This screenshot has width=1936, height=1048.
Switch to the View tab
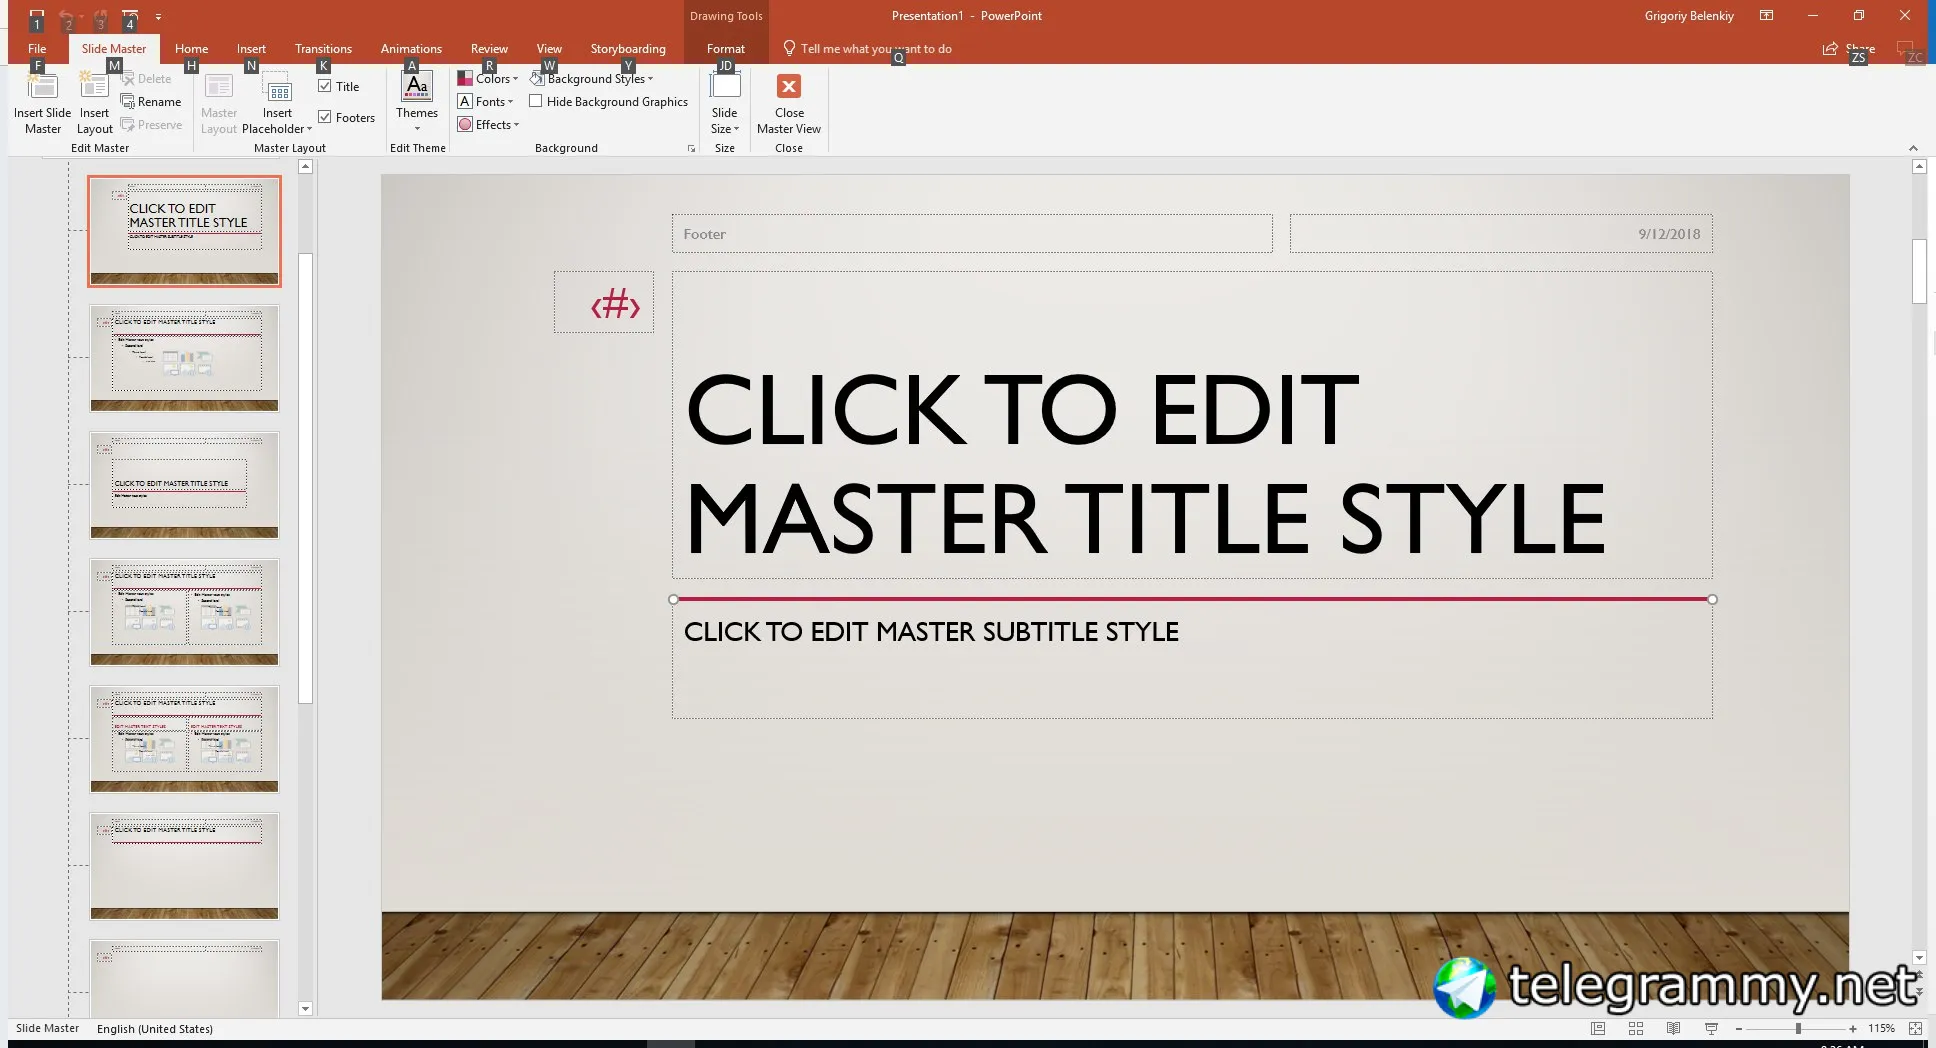[x=549, y=48]
